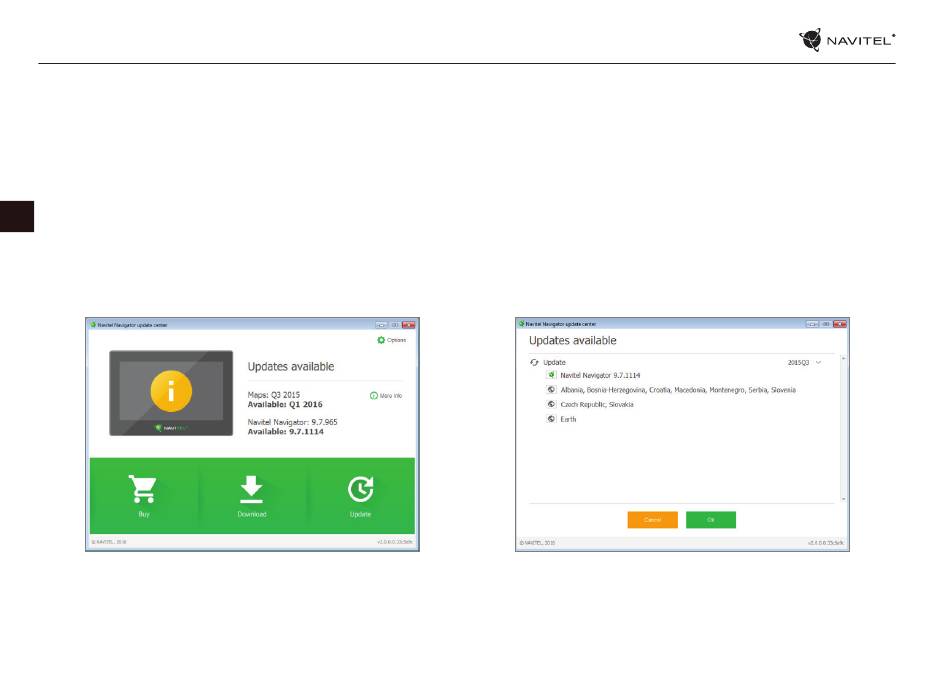Screen dimensions: 950x673
Task: Click the globe icon beside the Albania map pack
Action: [551, 390]
